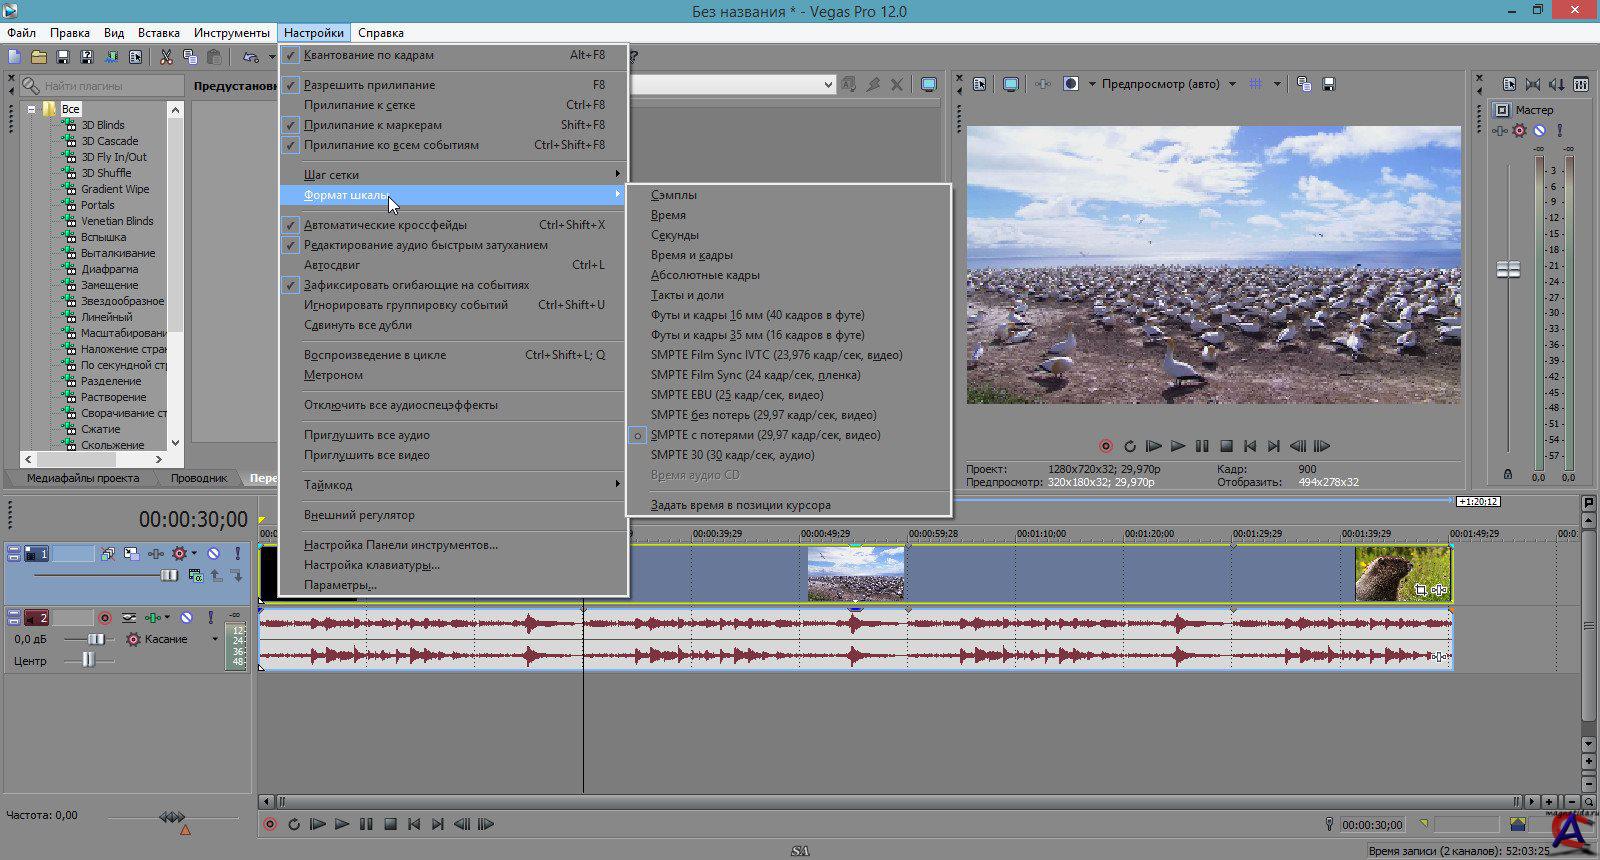Open the Справка menu
The image size is (1600, 860).
tap(380, 33)
